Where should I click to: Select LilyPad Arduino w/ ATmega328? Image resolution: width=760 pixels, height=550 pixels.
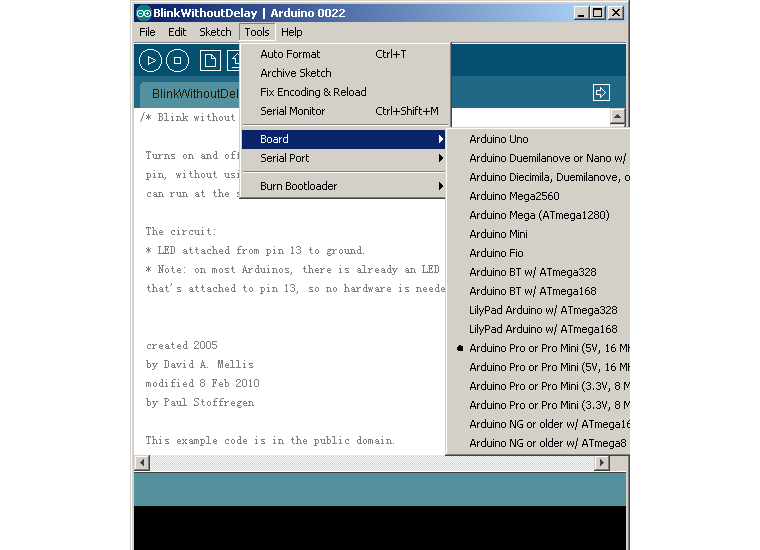(539, 310)
